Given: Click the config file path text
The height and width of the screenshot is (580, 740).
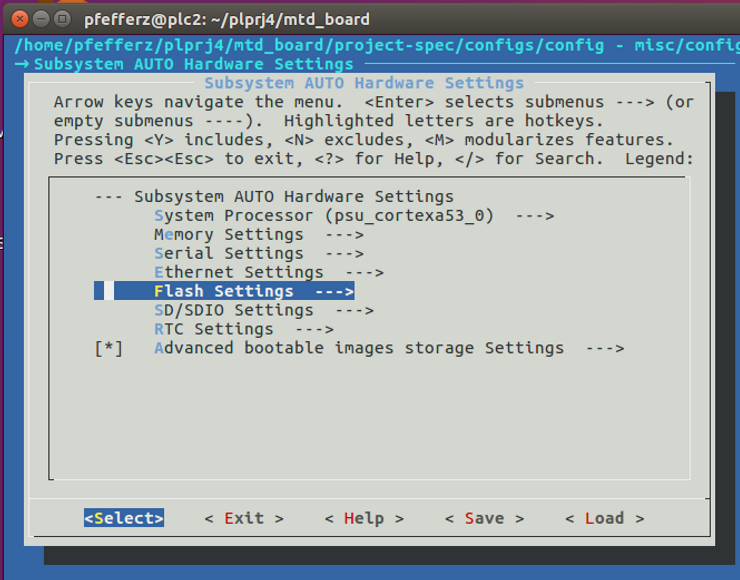Looking at the screenshot, I should [377, 45].
